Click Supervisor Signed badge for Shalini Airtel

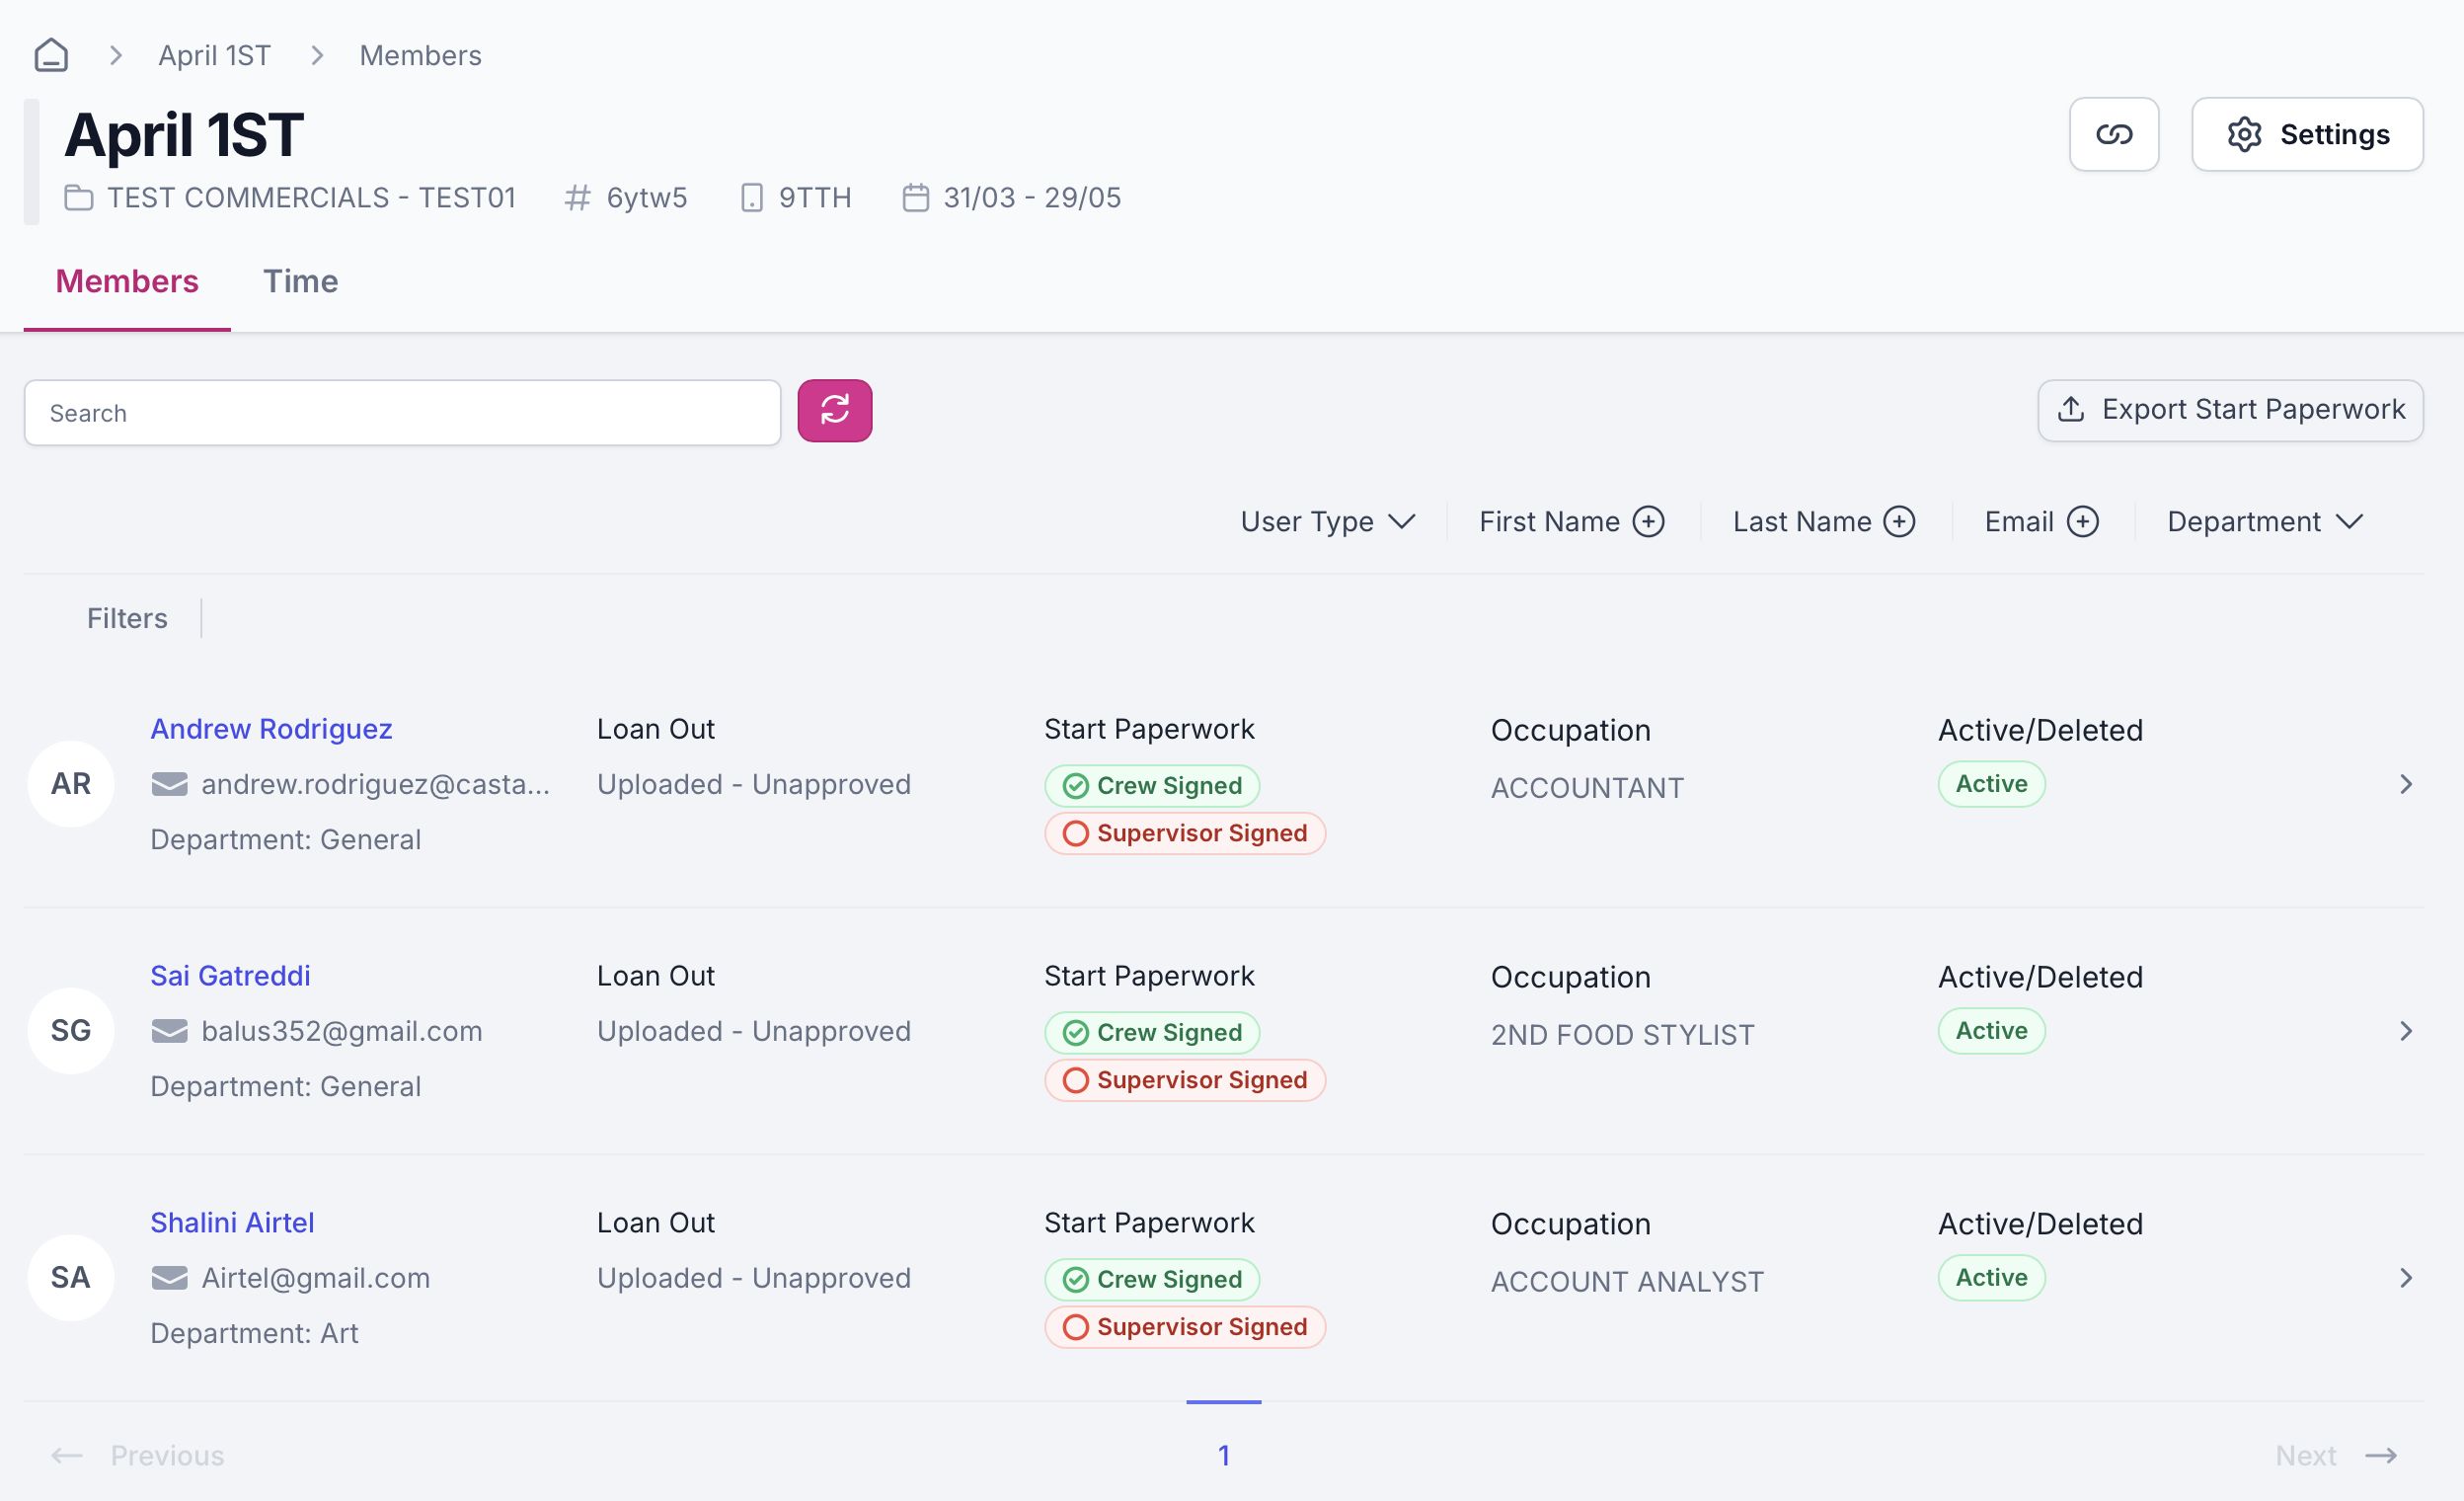1184,1327
